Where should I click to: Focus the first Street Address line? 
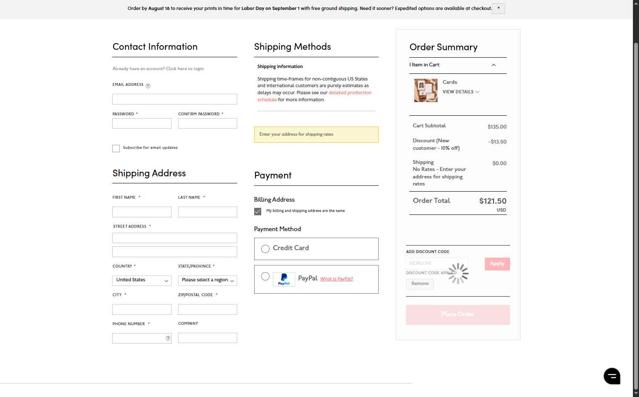pyautogui.click(x=174, y=238)
